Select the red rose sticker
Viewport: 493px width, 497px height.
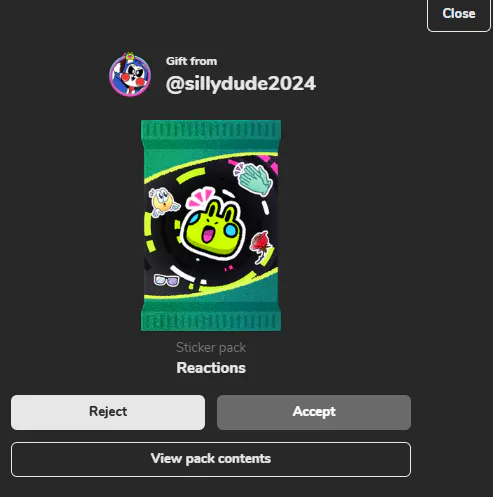261,246
